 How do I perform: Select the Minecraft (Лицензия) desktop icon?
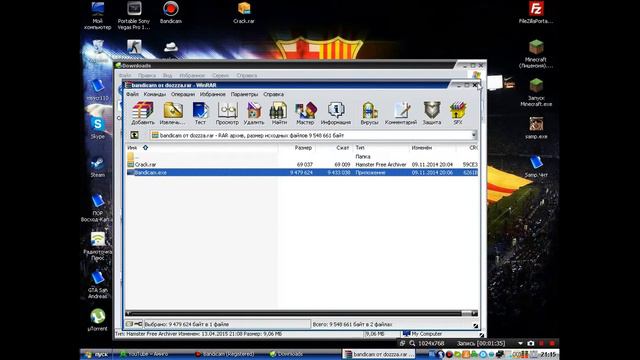click(536, 54)
